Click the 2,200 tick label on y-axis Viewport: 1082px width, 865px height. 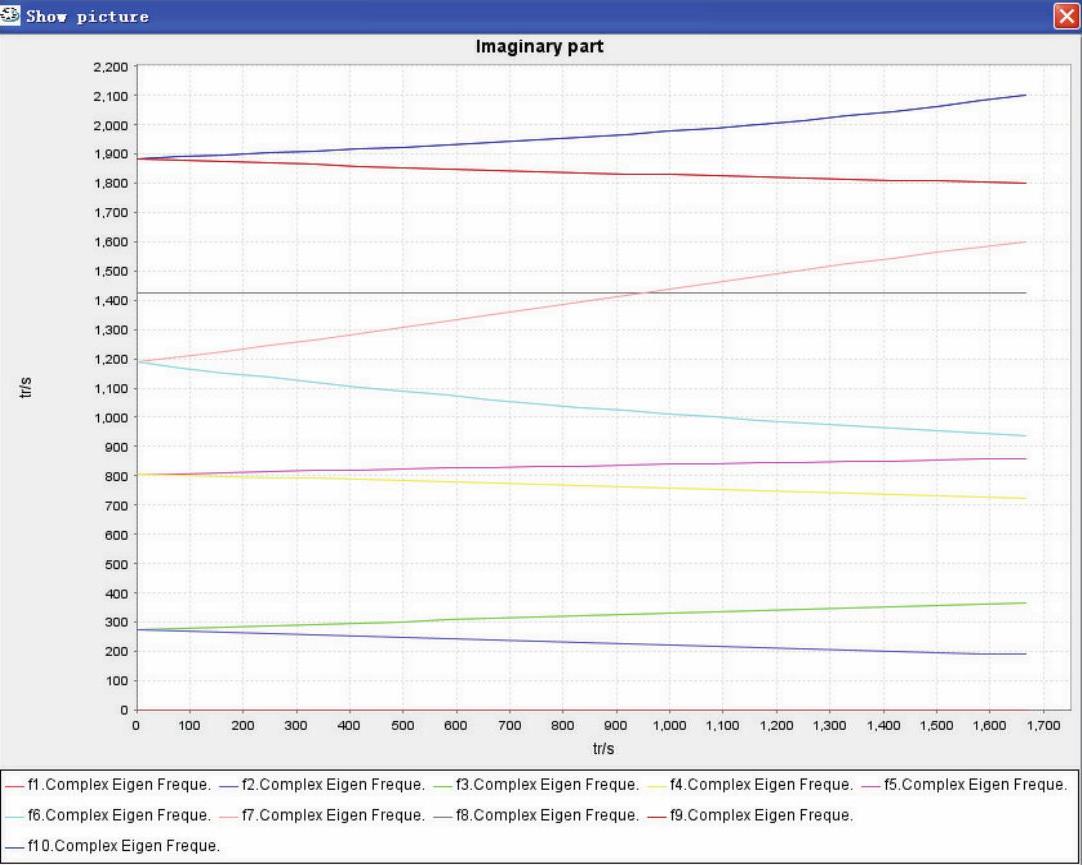pos(109,67)
